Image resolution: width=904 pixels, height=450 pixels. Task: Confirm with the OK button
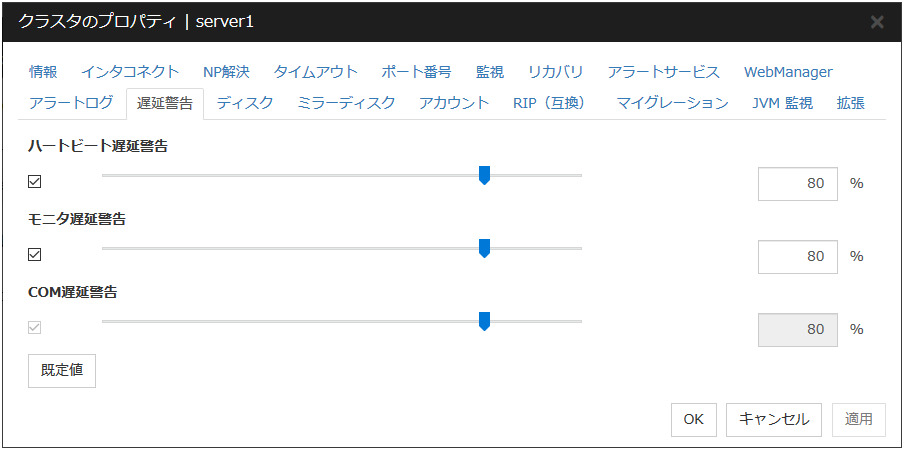click(x=694, y=419)
